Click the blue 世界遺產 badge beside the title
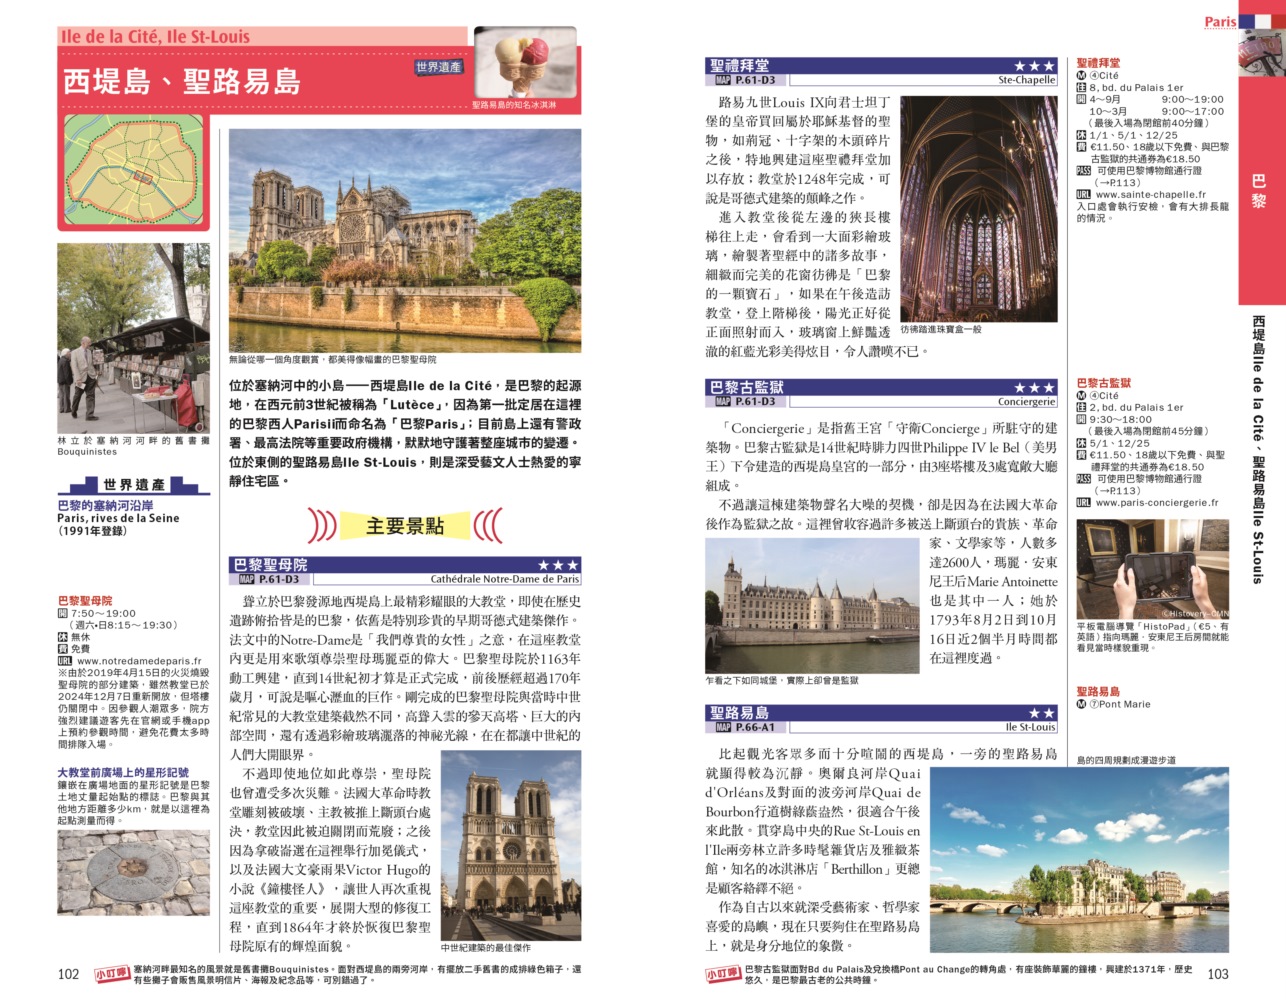 [x=438, y=67]
